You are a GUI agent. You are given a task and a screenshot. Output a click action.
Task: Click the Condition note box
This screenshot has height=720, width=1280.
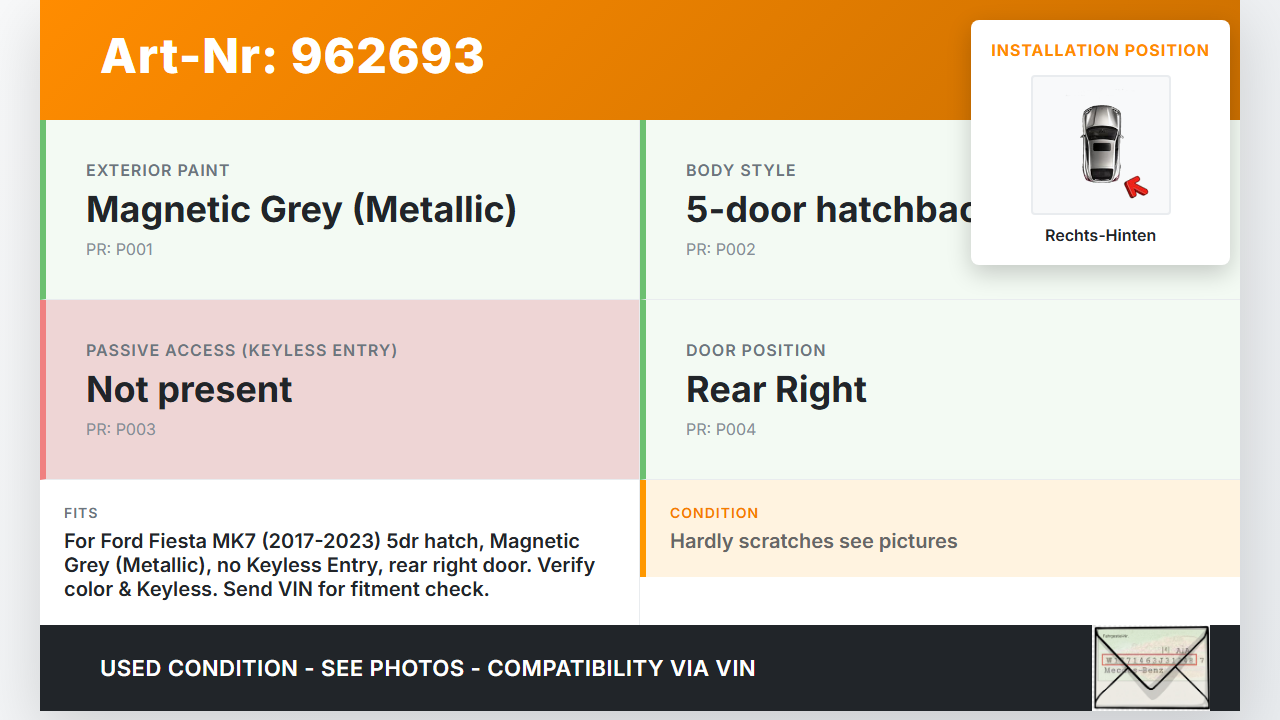point(940,528)
